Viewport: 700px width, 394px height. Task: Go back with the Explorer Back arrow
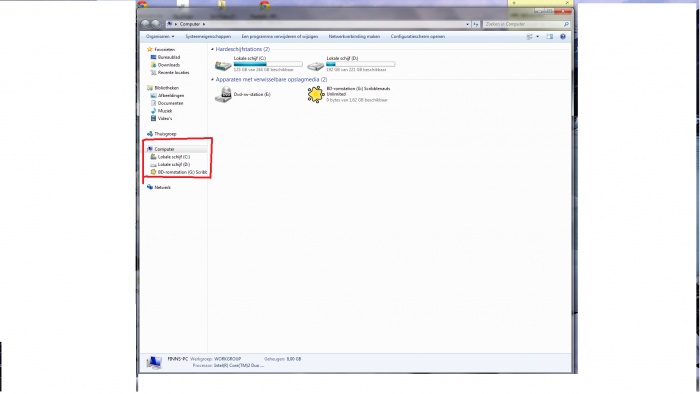[145, 24]
